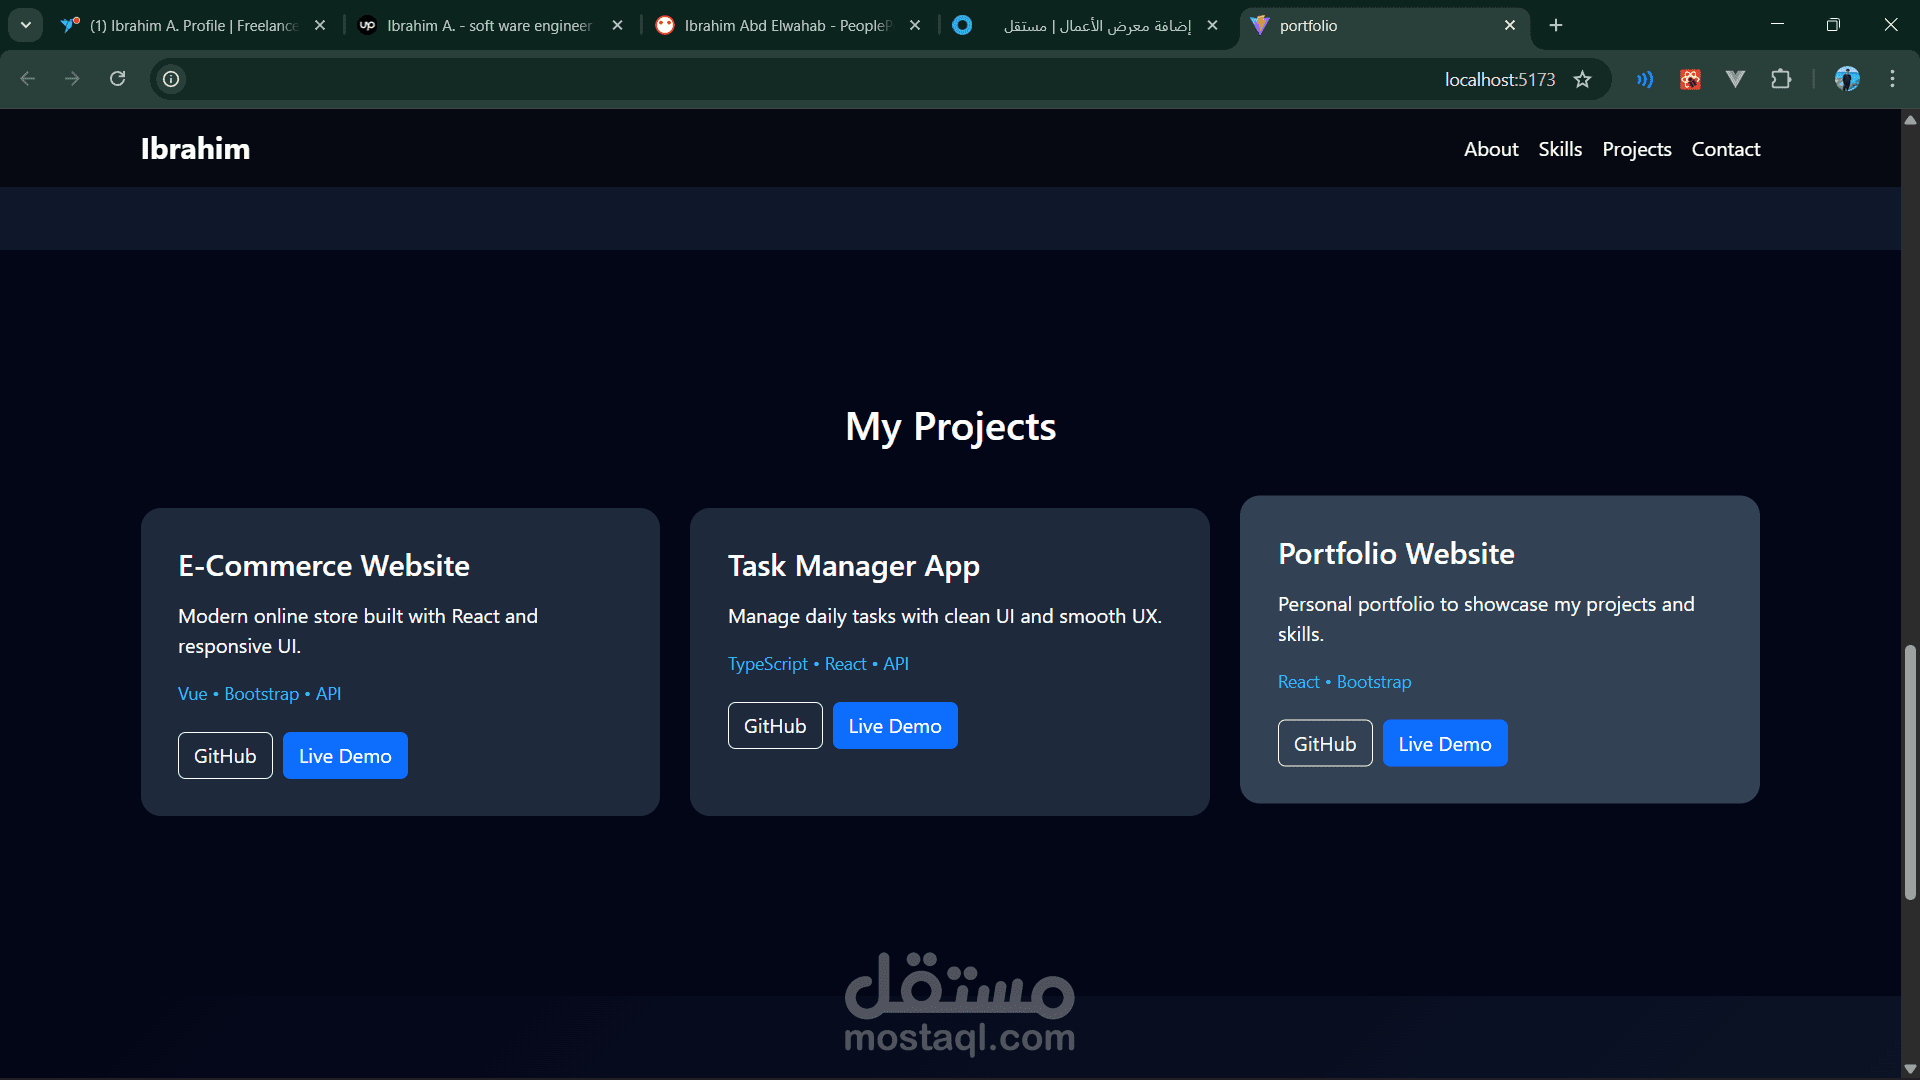Image resolution: width=1920 pixels, height=1080 pixels.
Task: Bookmark this page with the star icon
Action: pos(1582,79)
